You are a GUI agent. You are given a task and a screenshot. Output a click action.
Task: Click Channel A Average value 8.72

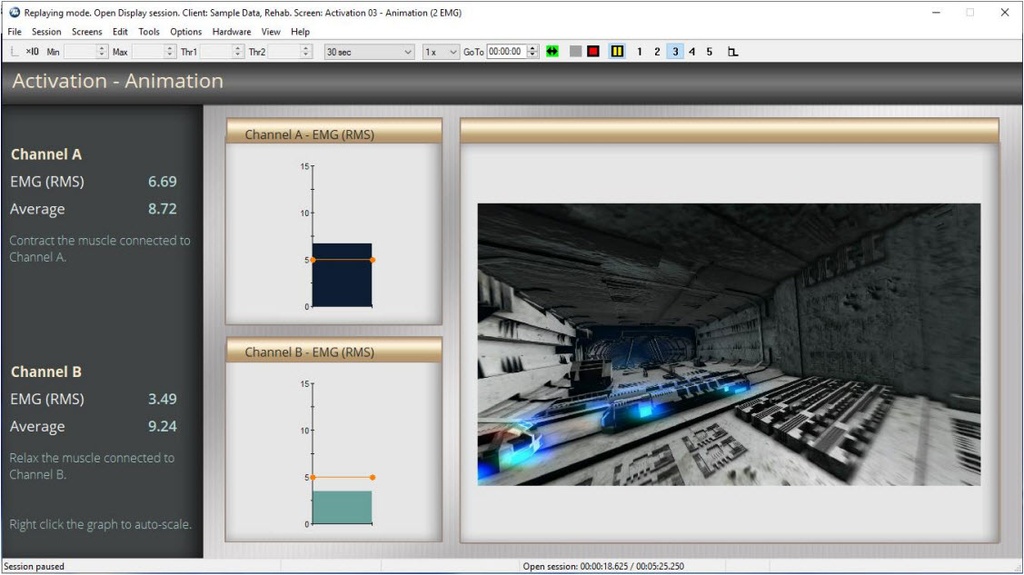click(162, 209)
